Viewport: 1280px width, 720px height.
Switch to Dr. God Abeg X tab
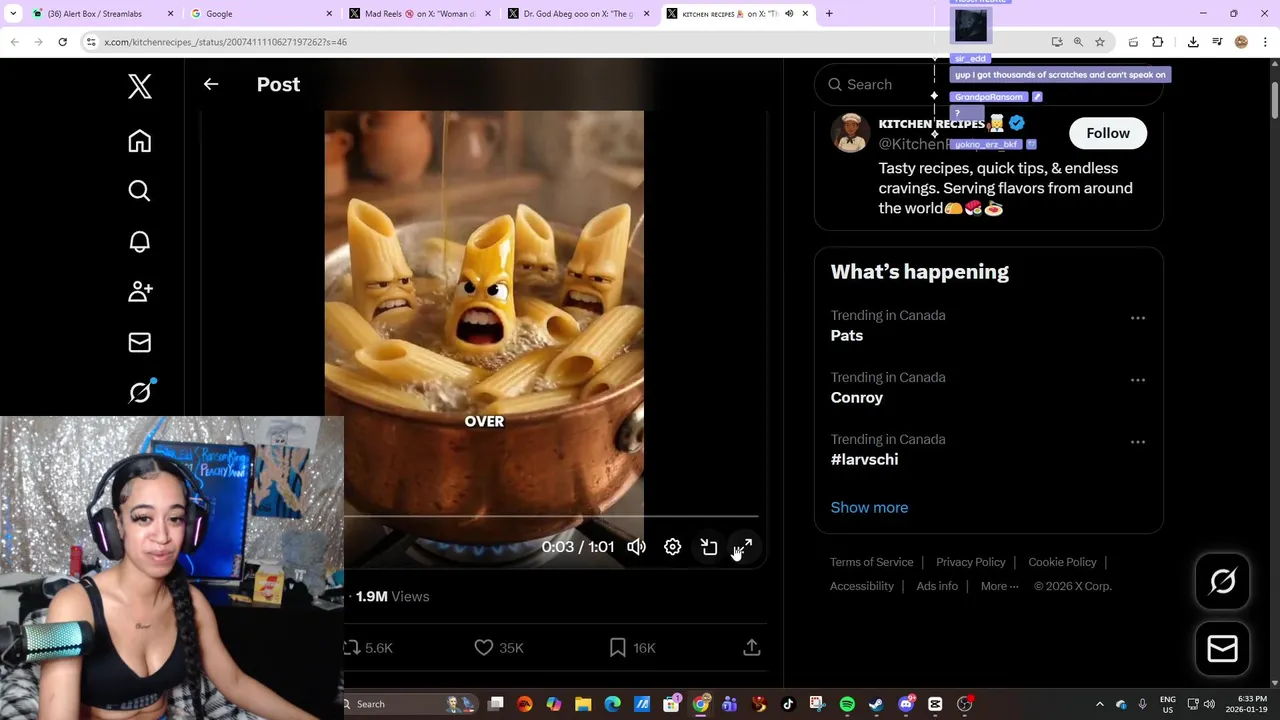coord(578,14)
